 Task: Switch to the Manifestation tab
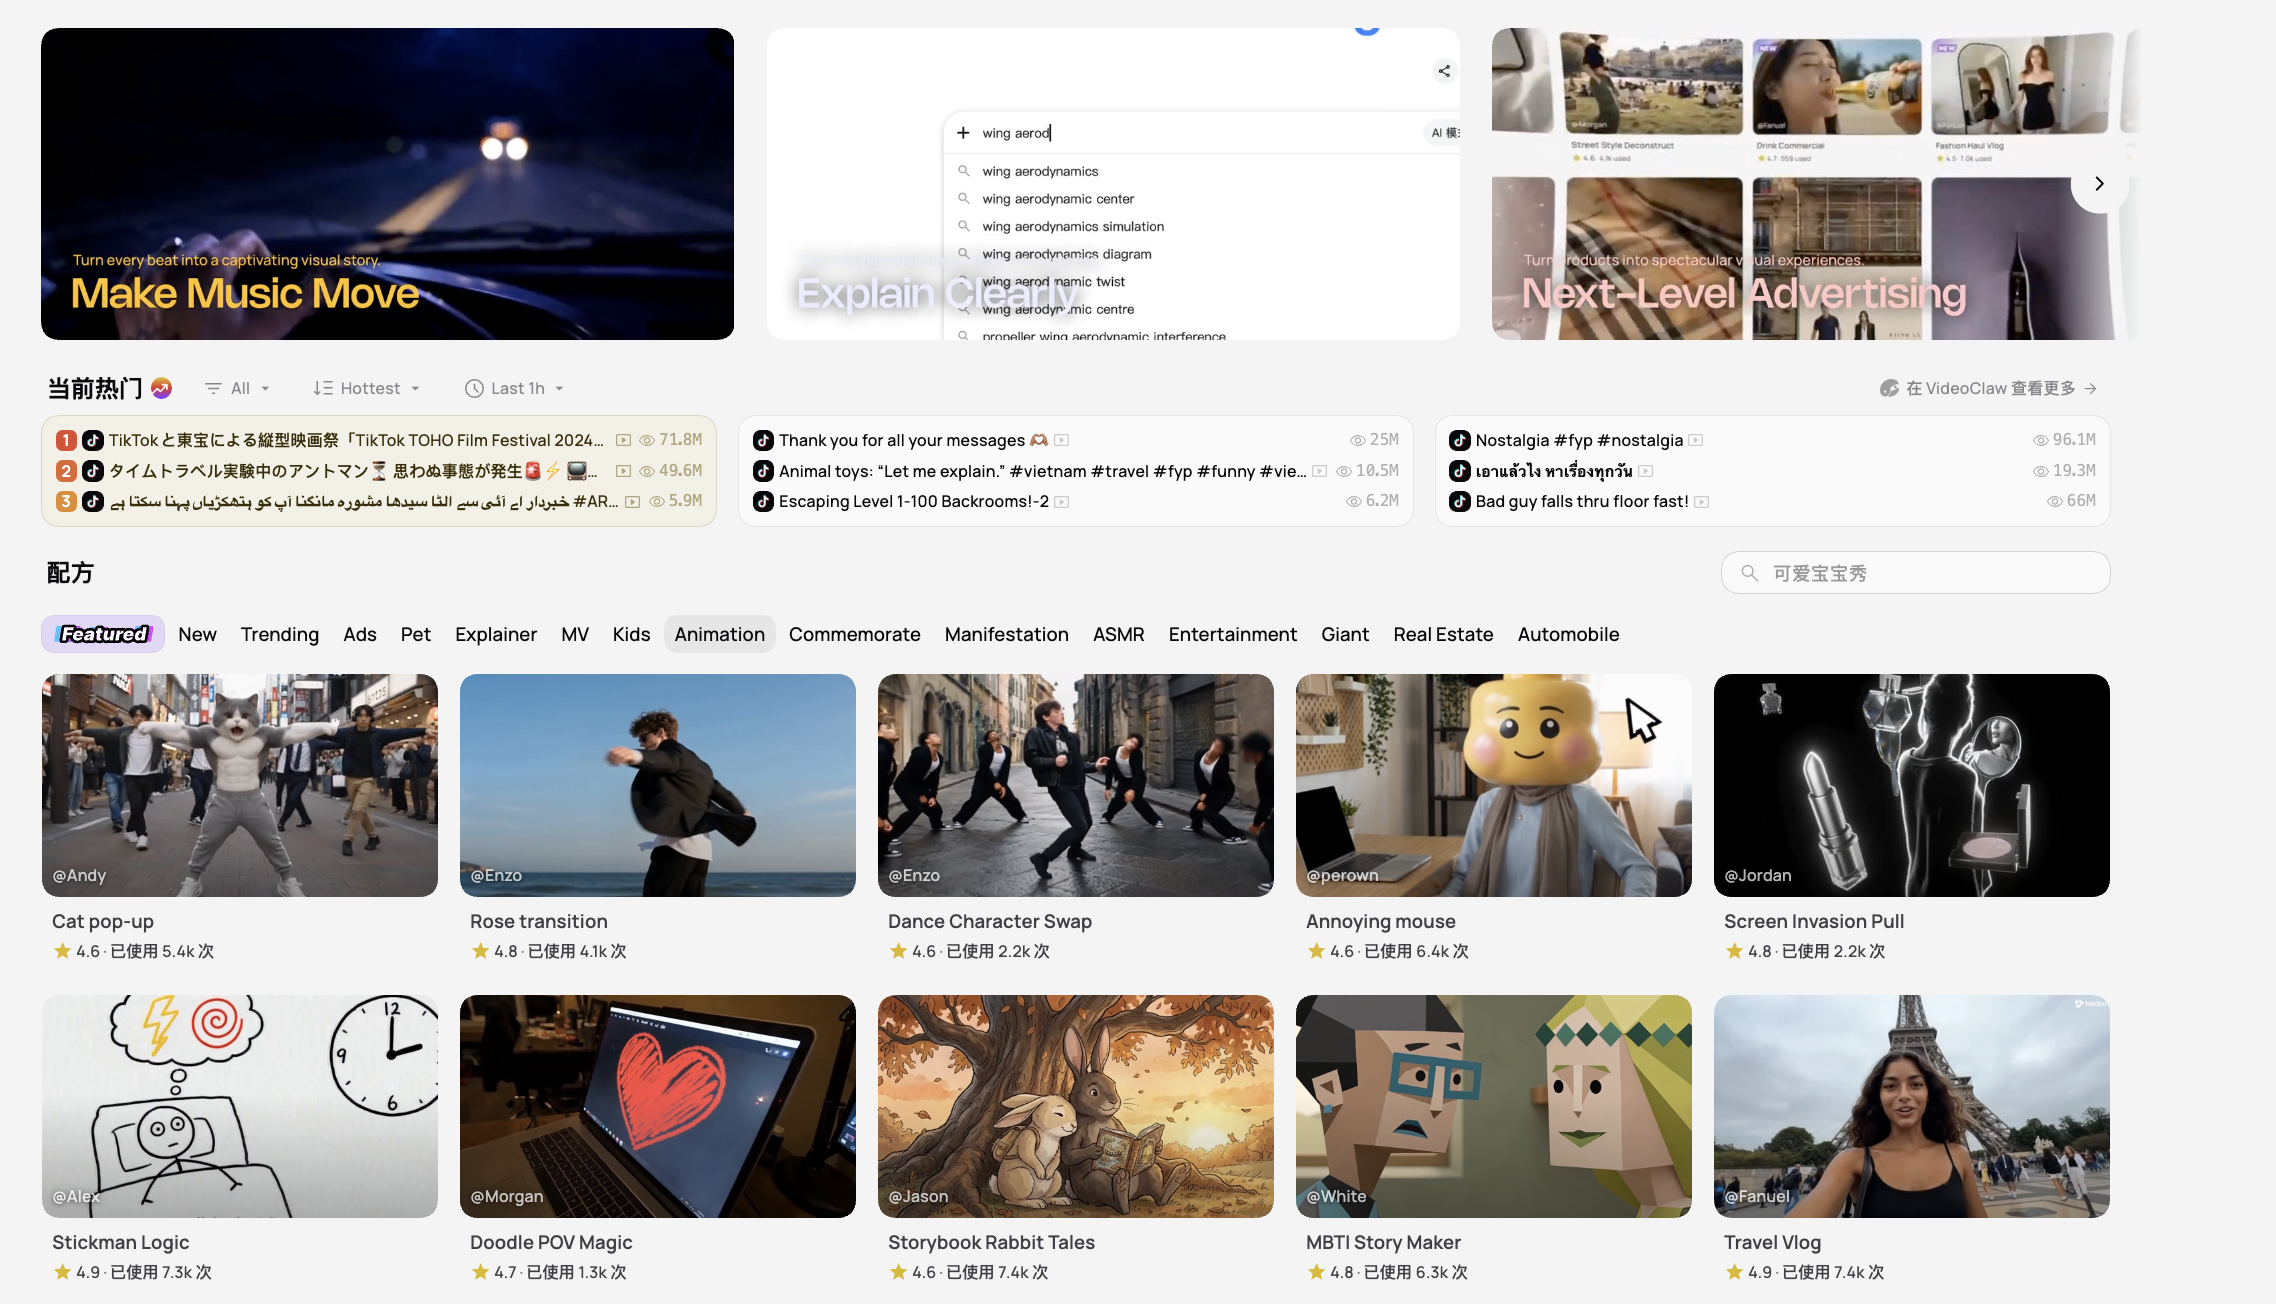point(1007,634)
